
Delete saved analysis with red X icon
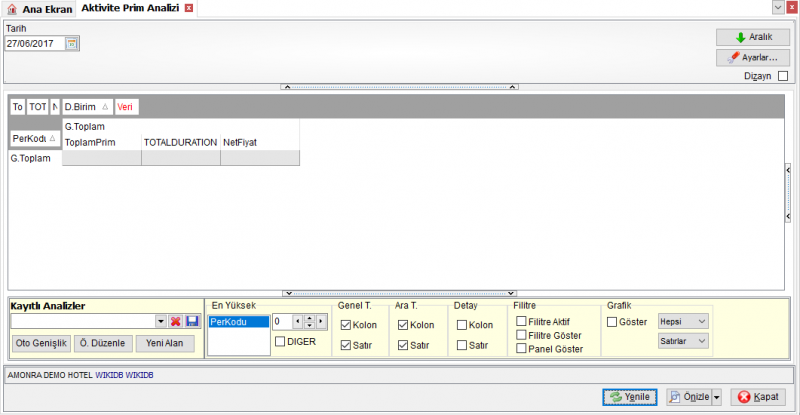pyautogui.click(x=176, y=321)
